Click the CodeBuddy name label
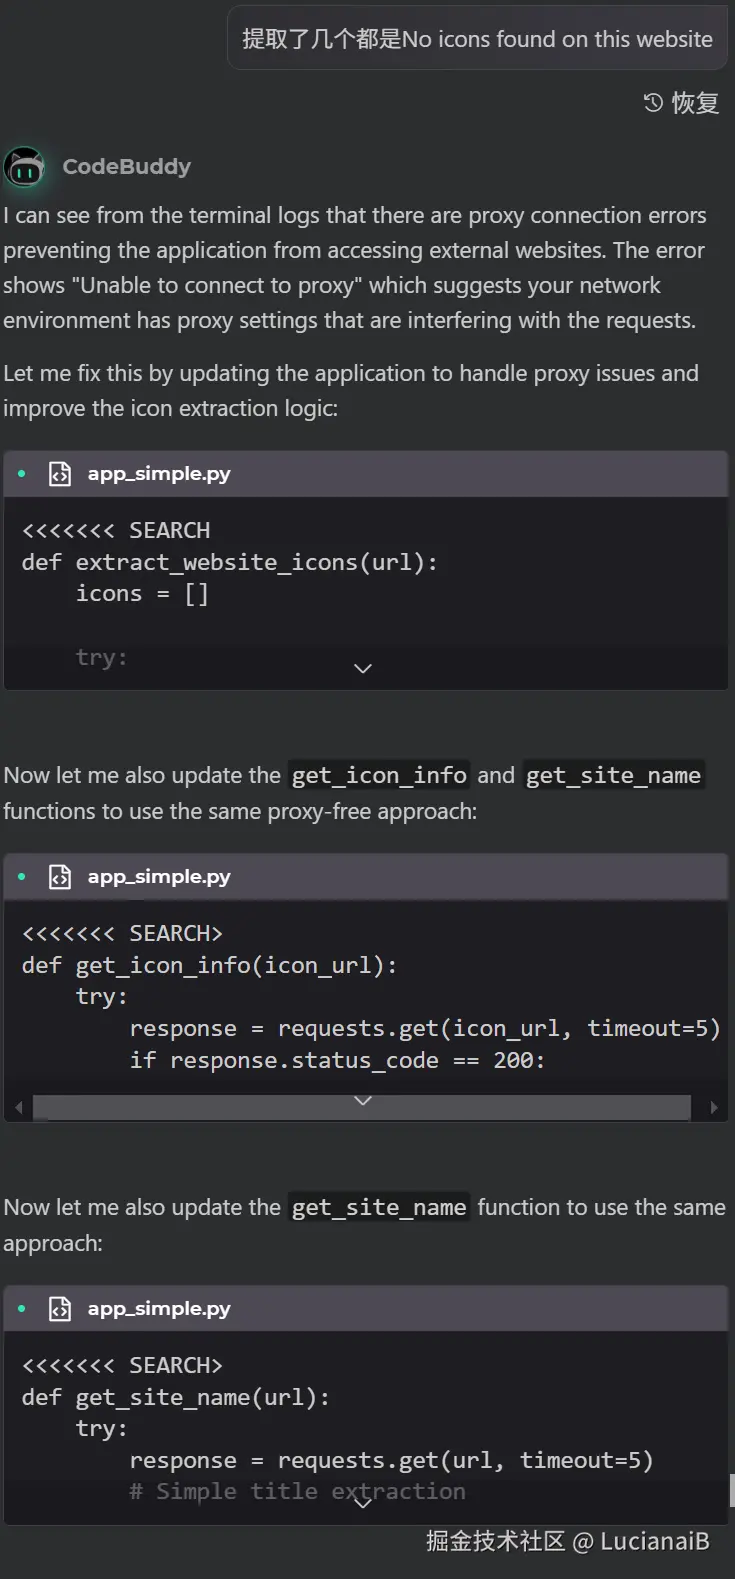Image resolution: width=735 pixels, height=1579 pixels. coord(126,167)
